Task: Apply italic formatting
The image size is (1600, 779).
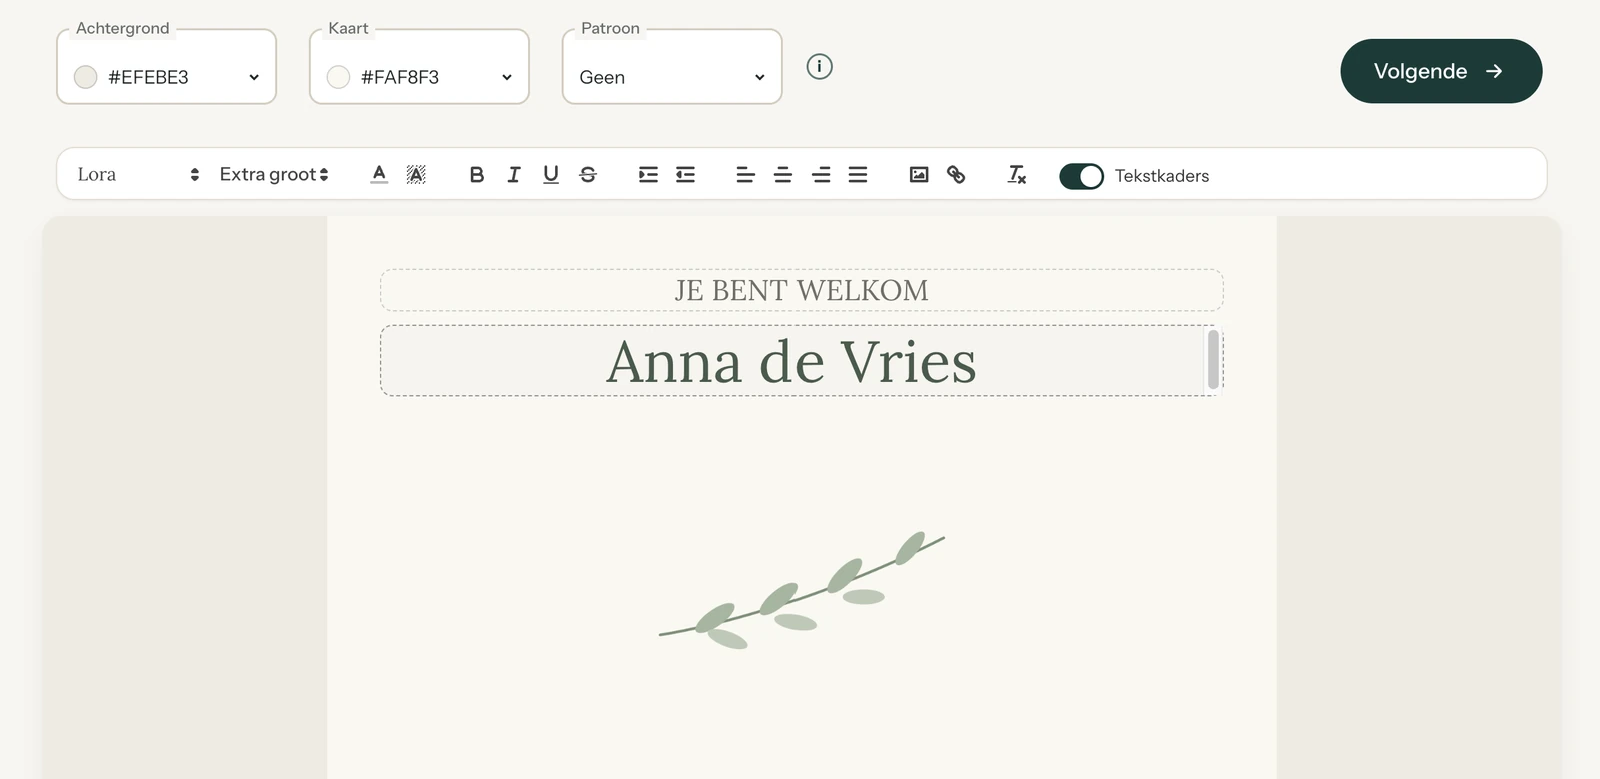Action: (x=514, y=175)
